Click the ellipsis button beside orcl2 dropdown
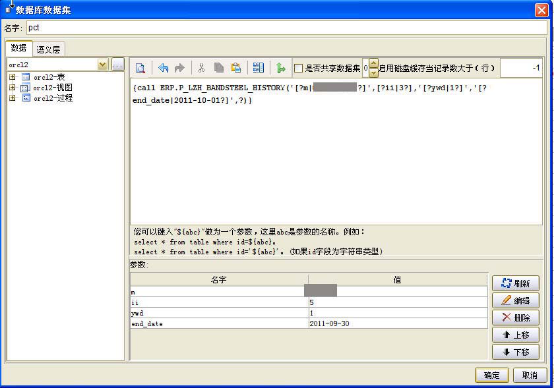Viewport: 554px width, 389px height. [x=118, y=65]
